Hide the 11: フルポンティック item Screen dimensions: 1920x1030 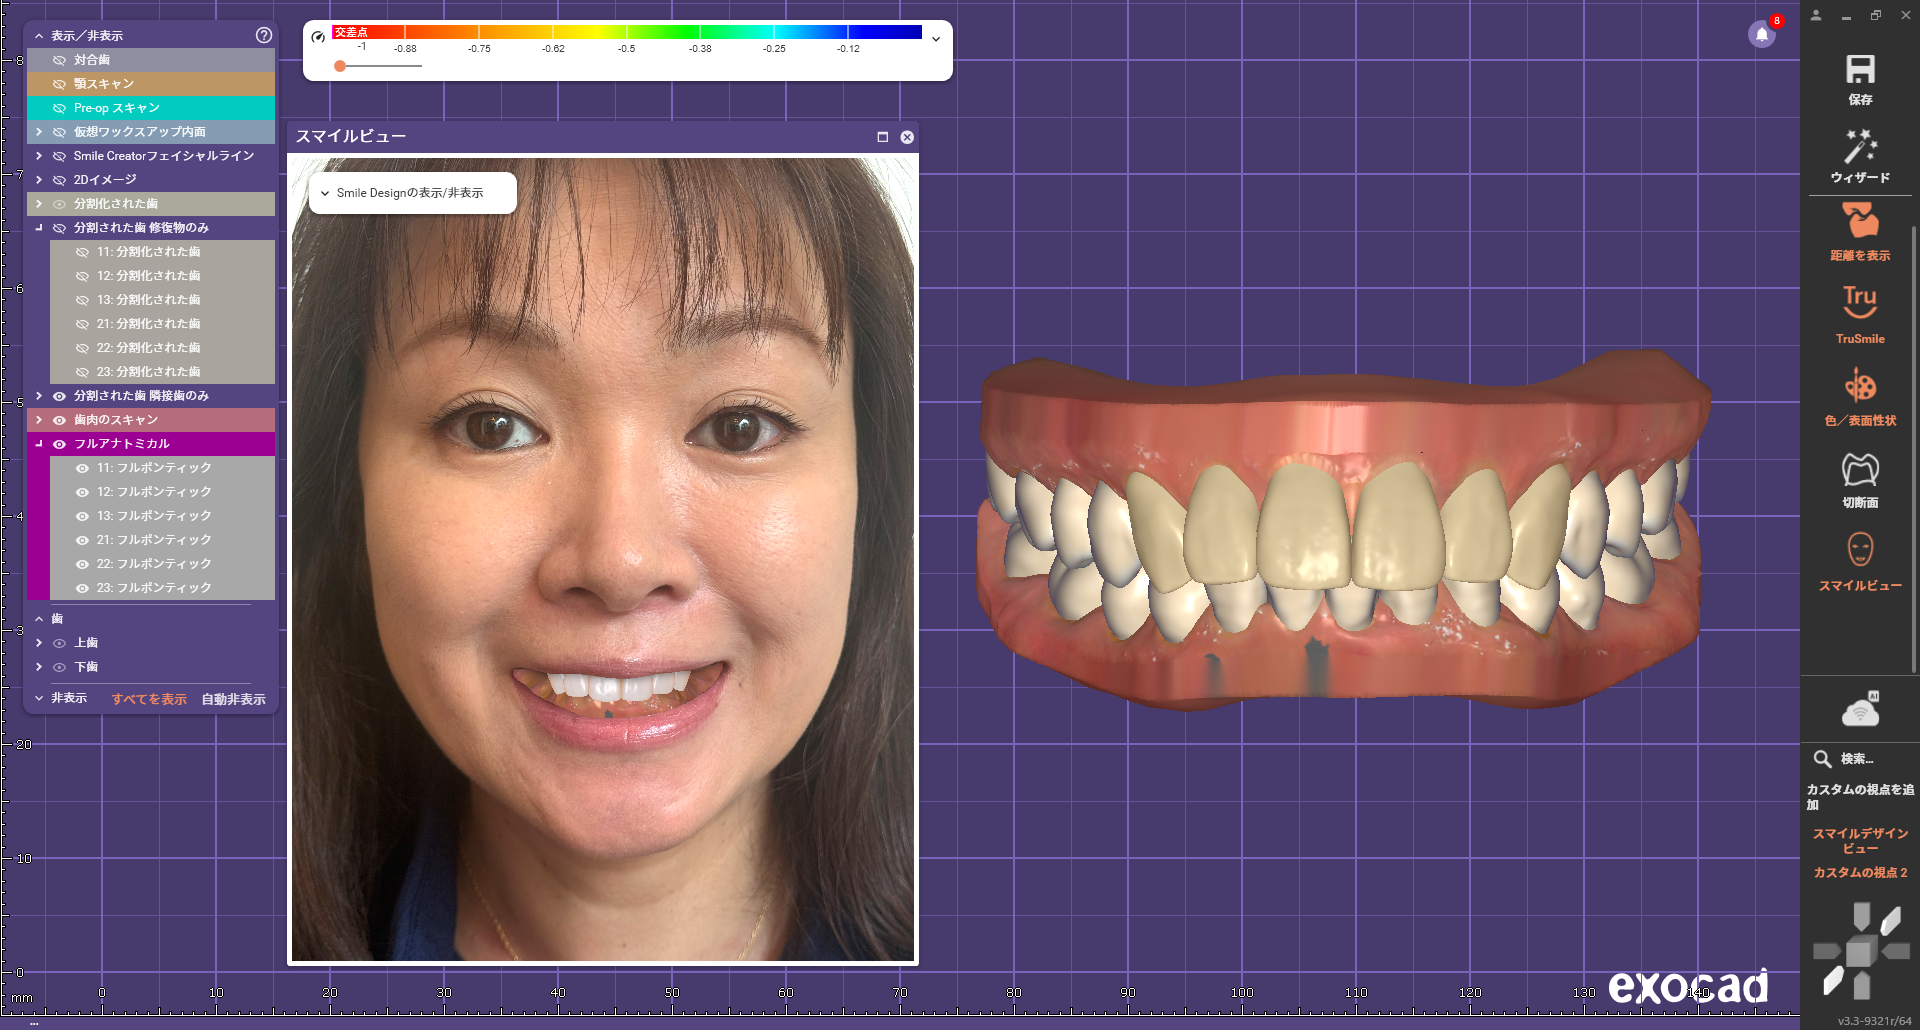tap(83, 468)
